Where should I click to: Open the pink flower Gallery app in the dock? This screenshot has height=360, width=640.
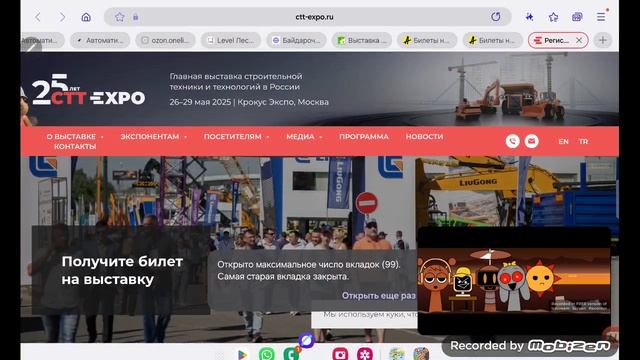364,354
